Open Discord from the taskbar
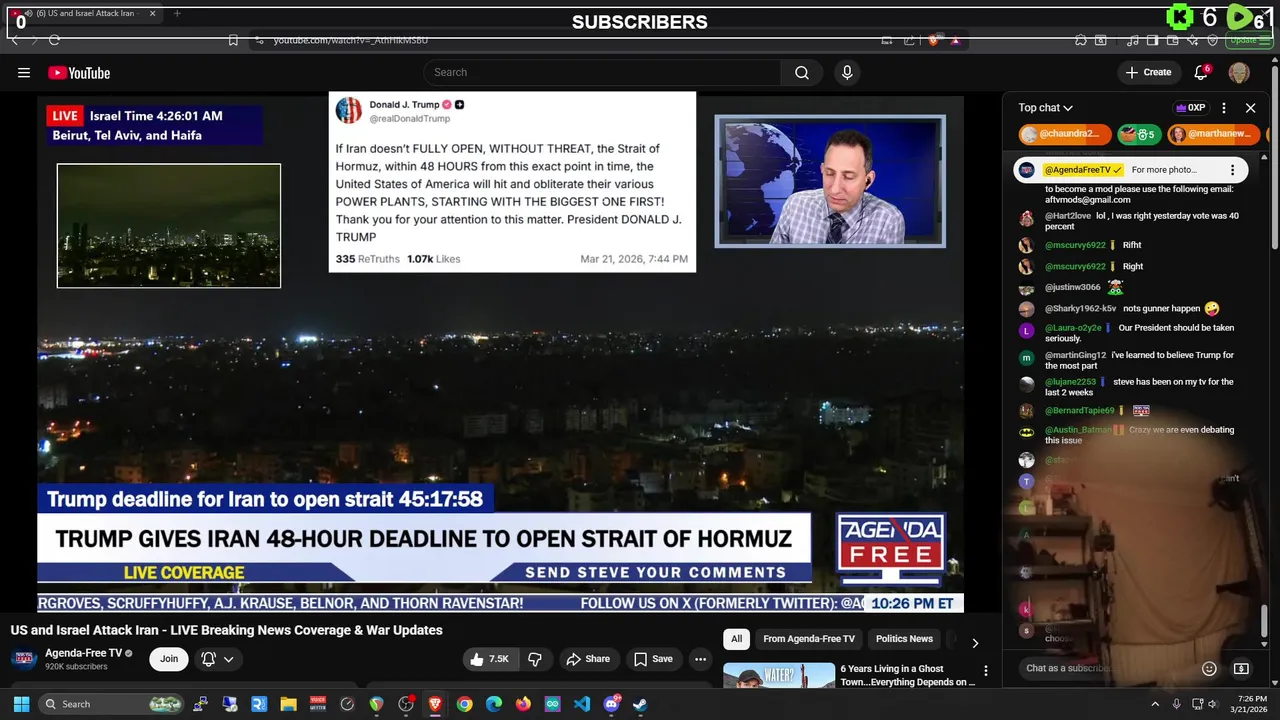1280x720 pixels. click(611, 704)
